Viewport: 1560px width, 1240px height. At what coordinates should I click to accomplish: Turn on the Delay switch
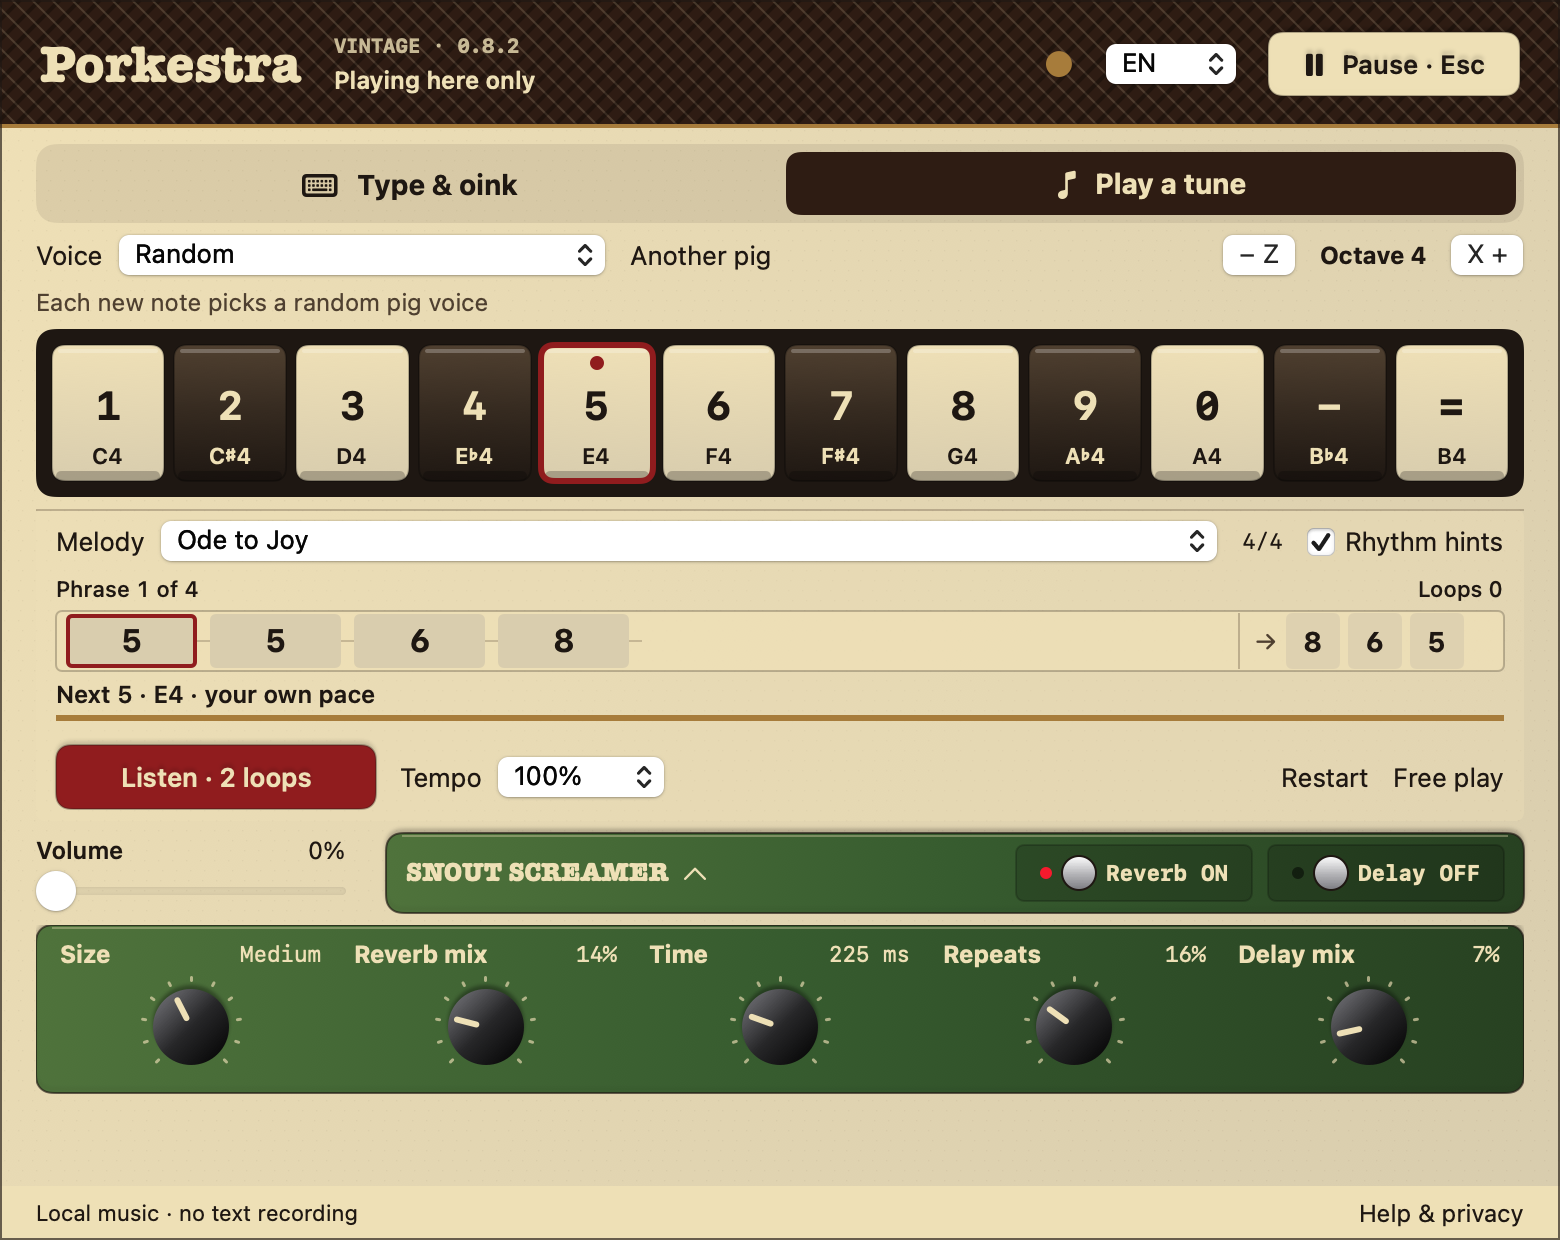tap(1386, 873)
